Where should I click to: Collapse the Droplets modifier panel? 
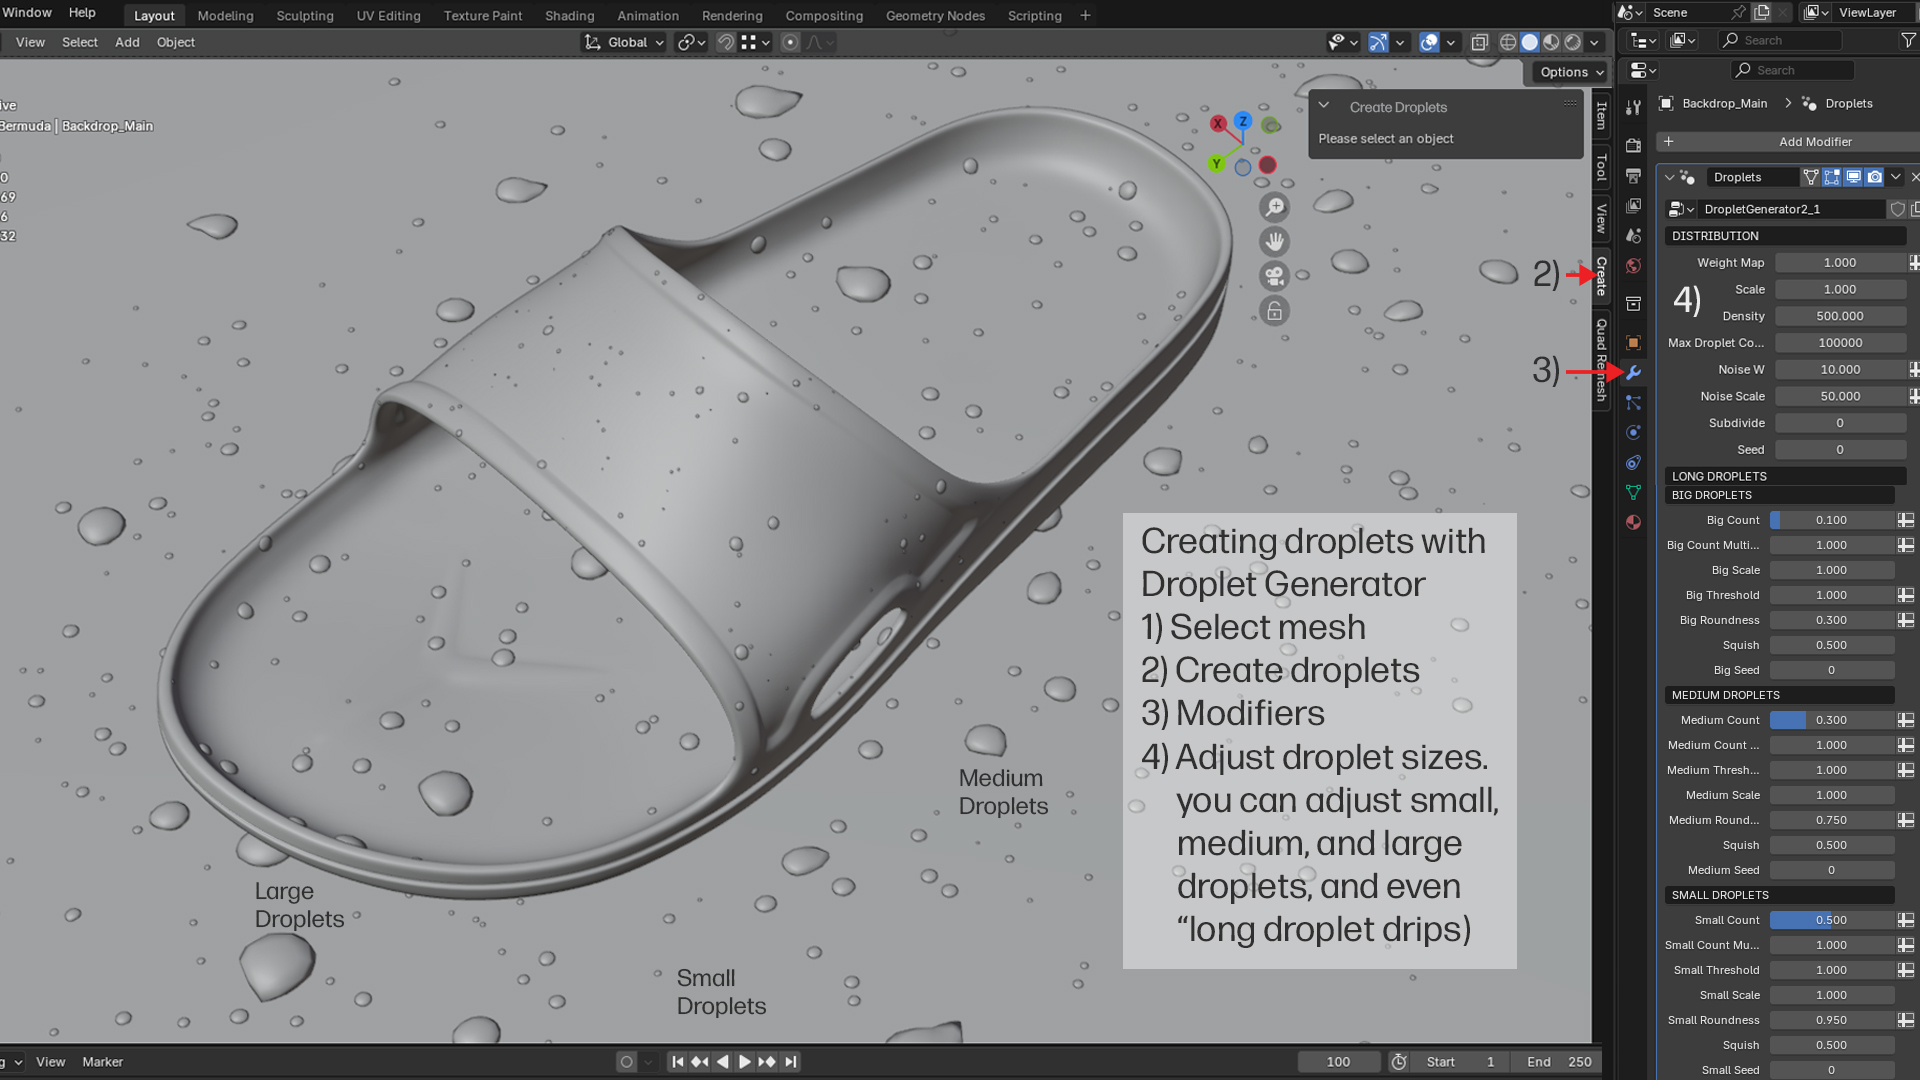tap(1669, 177)
